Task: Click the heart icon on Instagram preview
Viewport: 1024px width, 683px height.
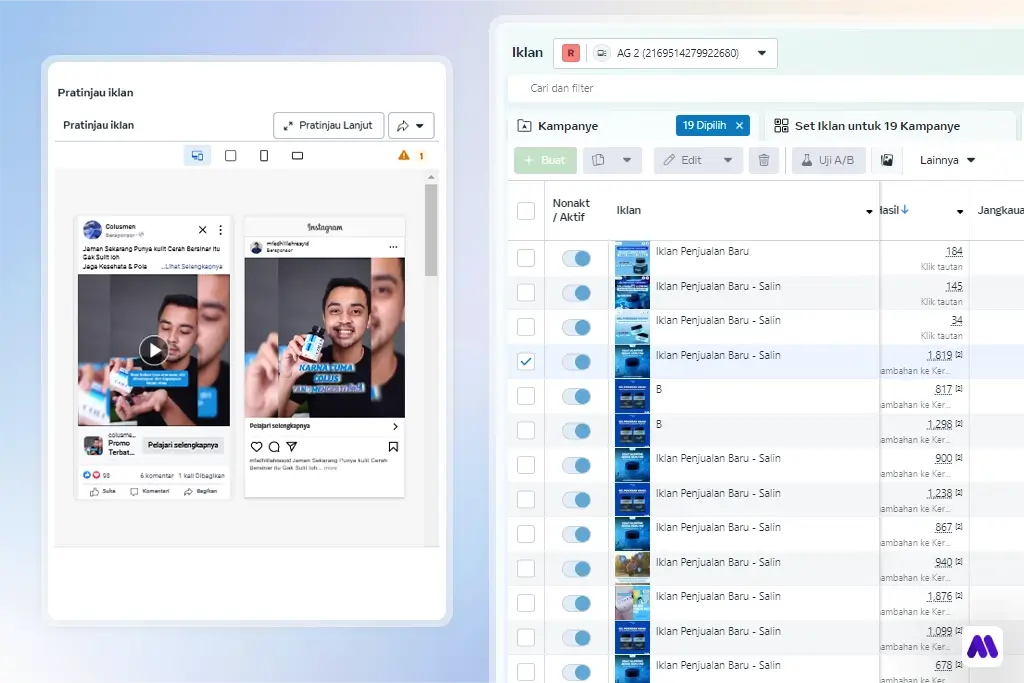Action: (257, 447)
